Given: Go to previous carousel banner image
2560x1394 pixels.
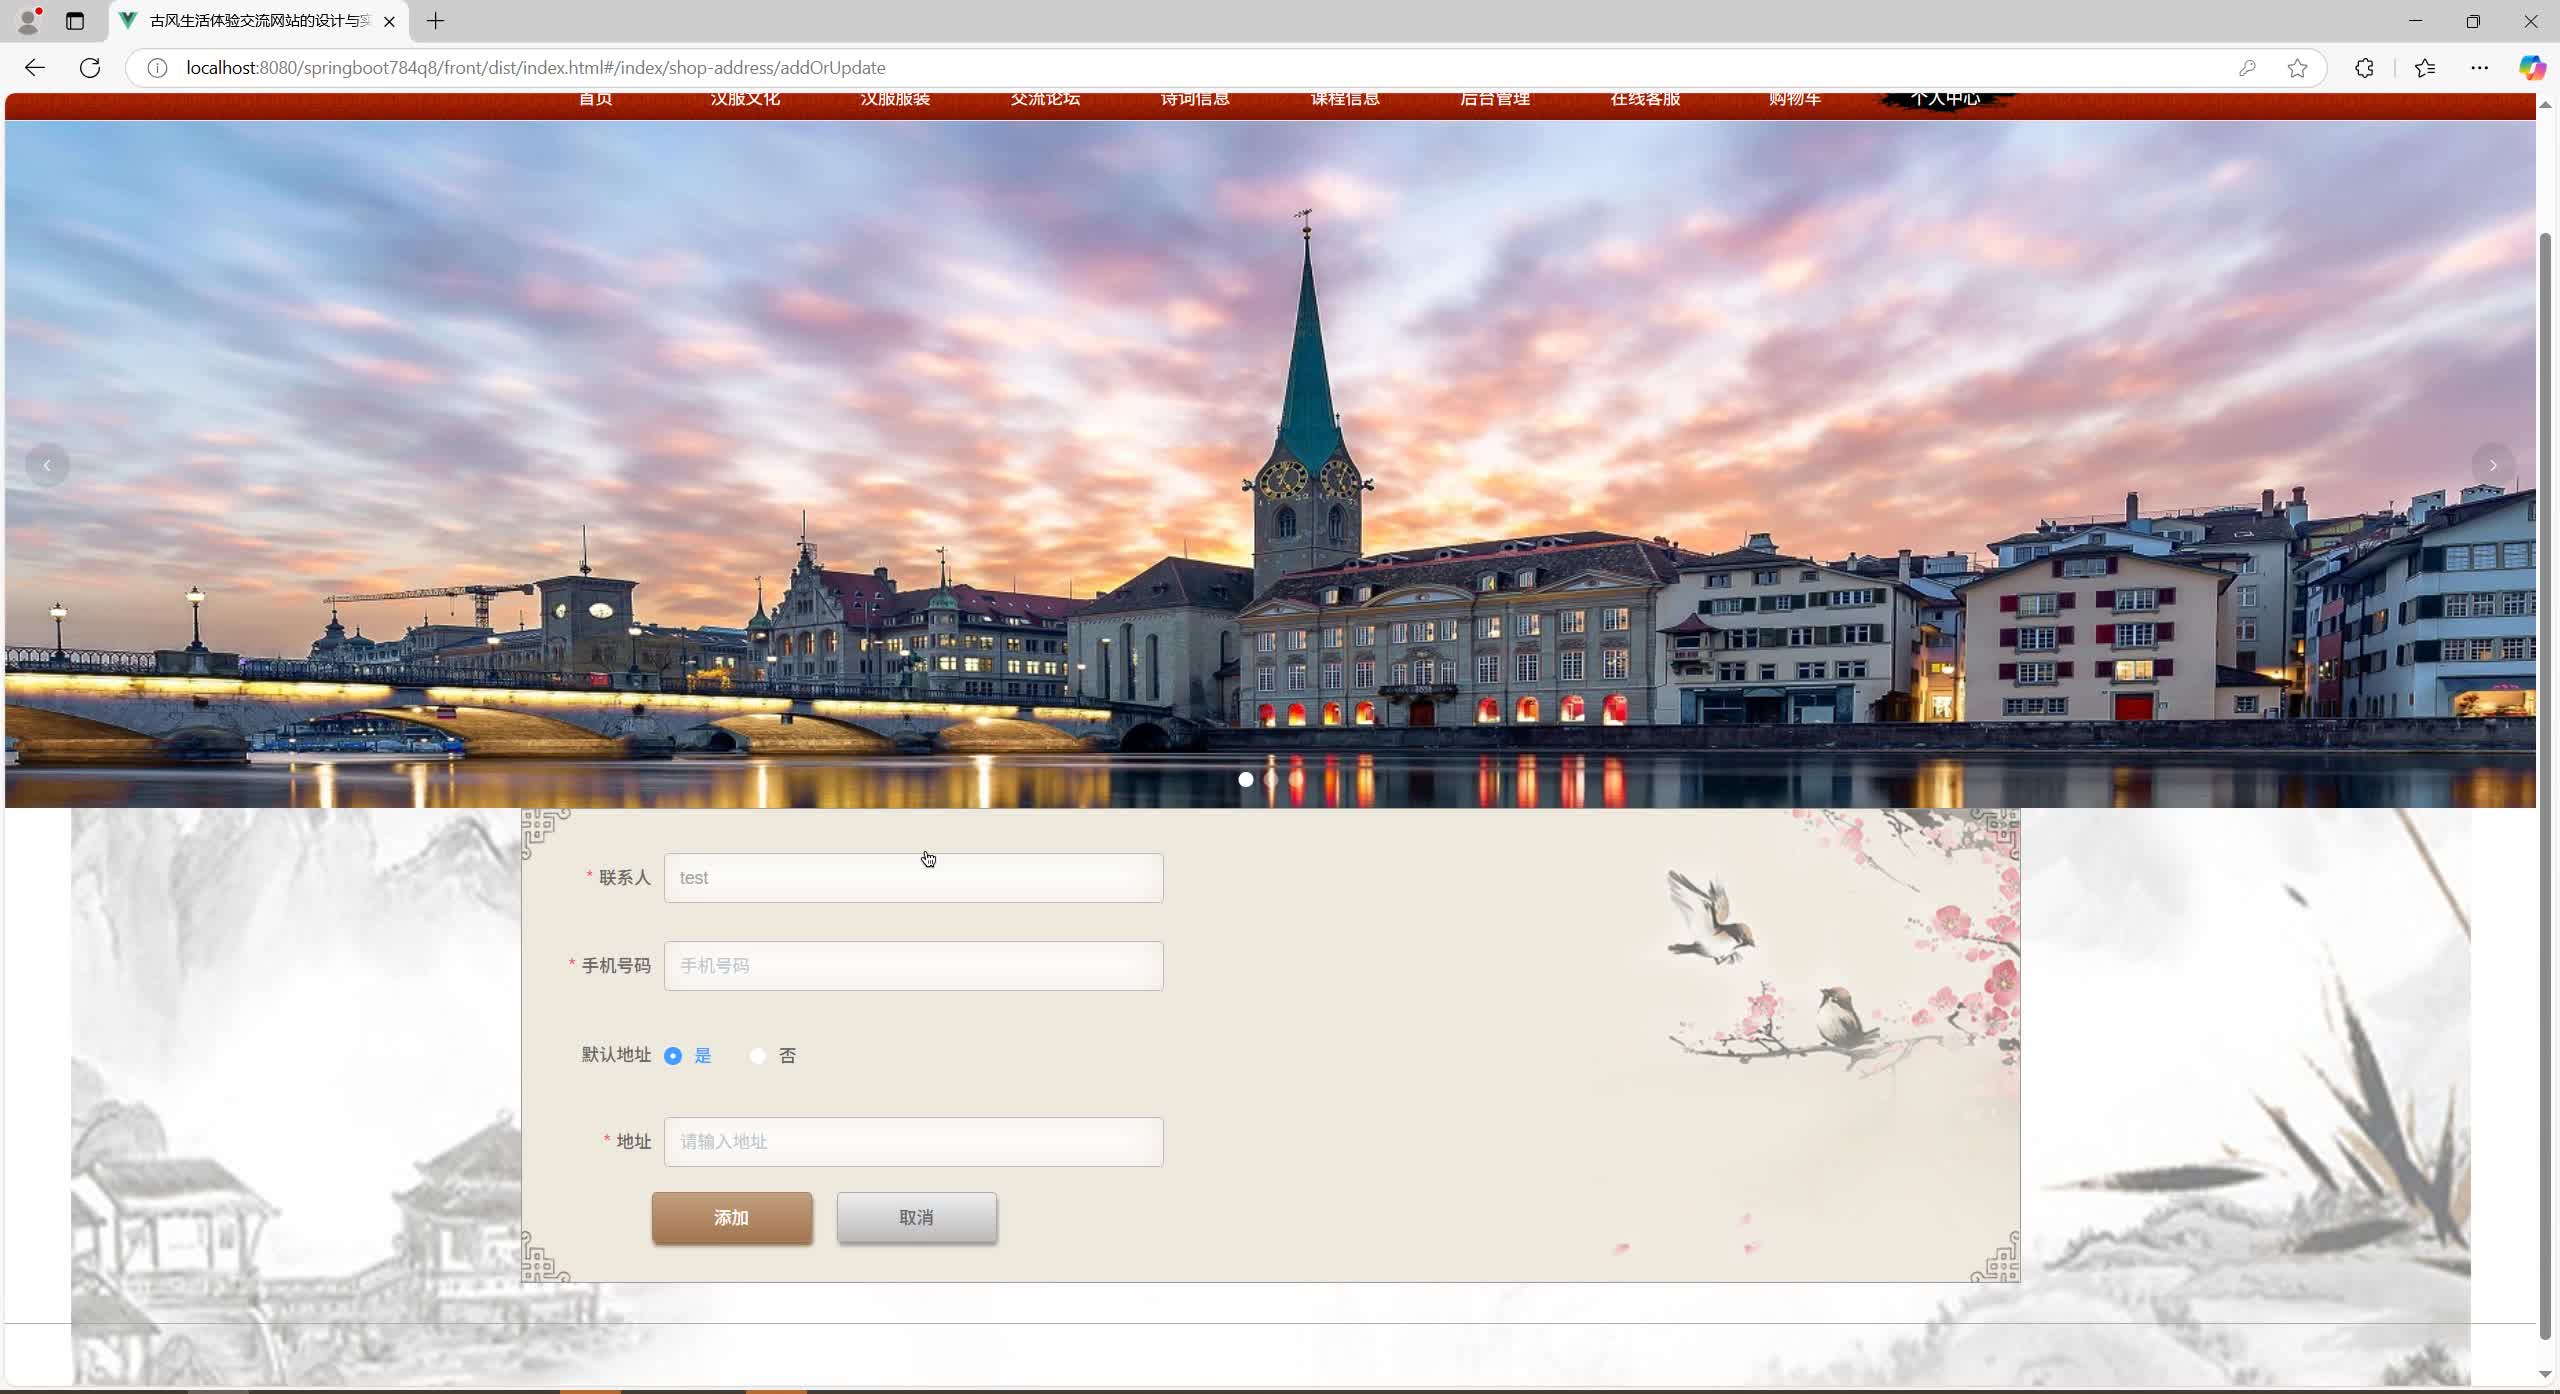Looking at the screenshot, I should [47, 466].
